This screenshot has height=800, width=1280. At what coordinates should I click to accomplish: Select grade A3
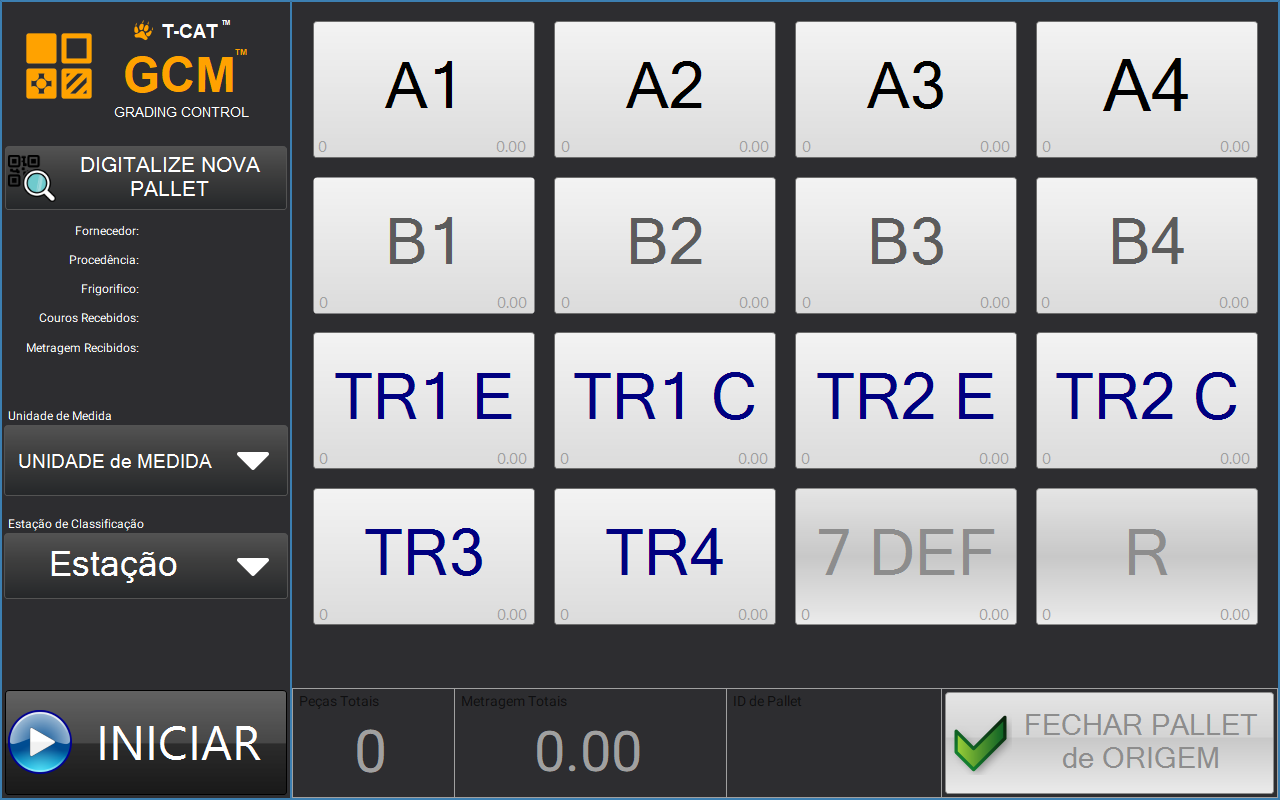(x=906, y=90)
